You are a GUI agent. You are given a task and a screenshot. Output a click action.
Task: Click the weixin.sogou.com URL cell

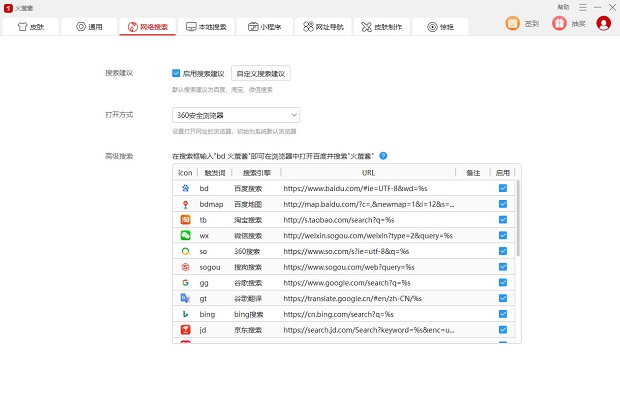[368, 236]
